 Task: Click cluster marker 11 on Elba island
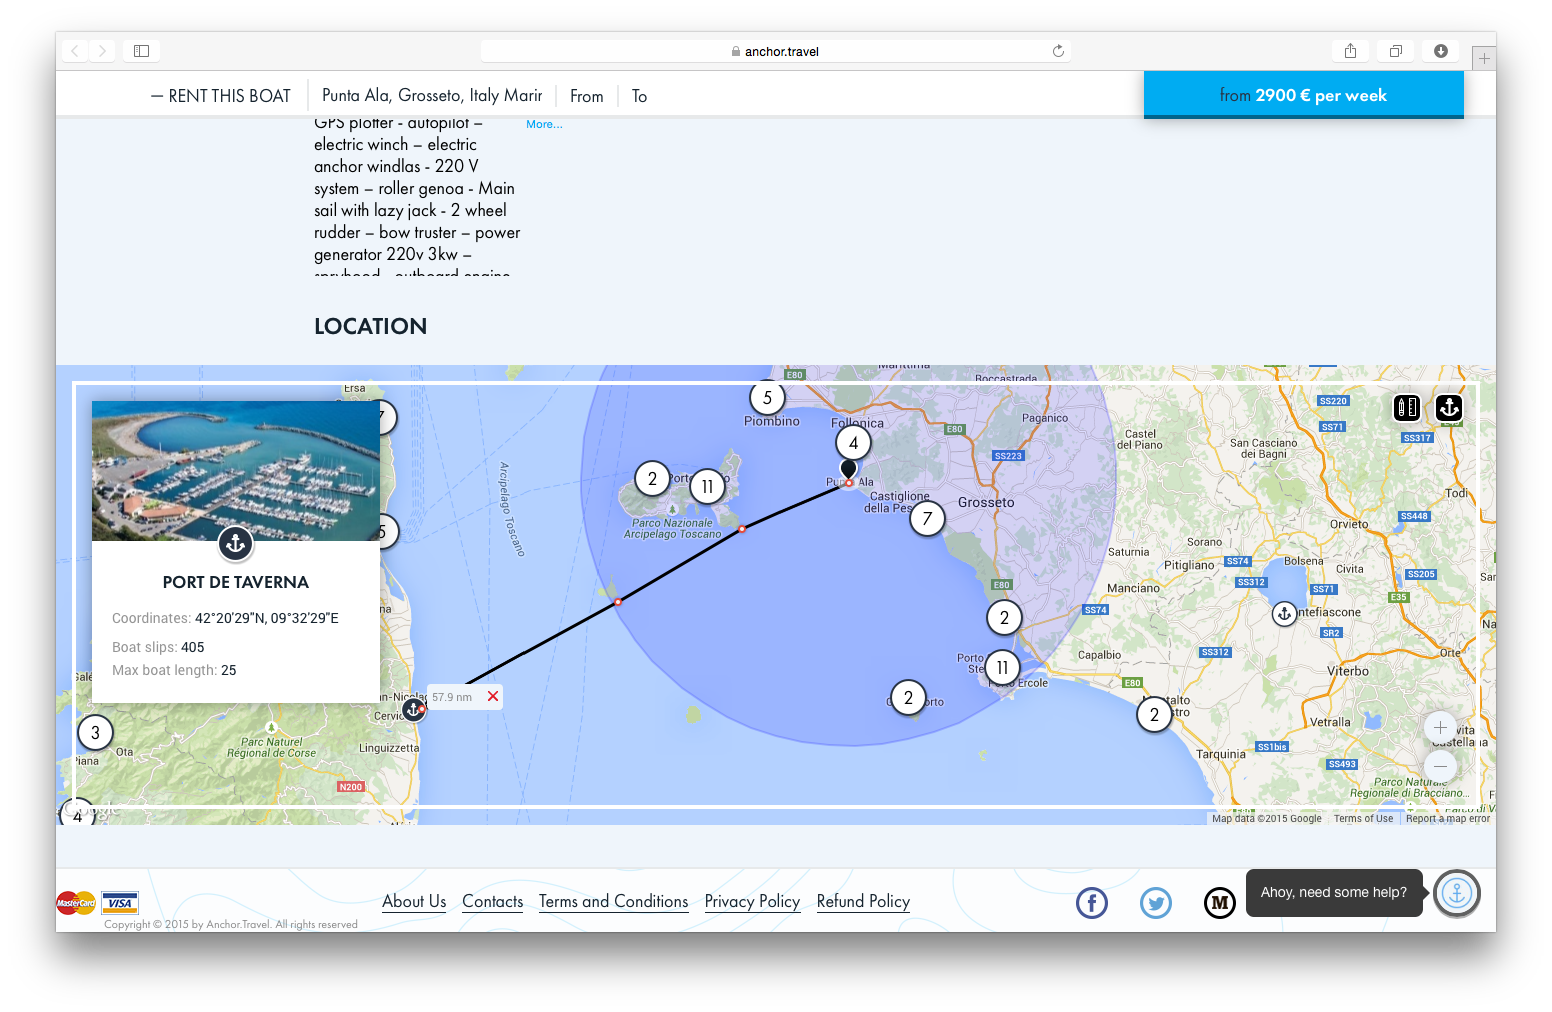707,487
